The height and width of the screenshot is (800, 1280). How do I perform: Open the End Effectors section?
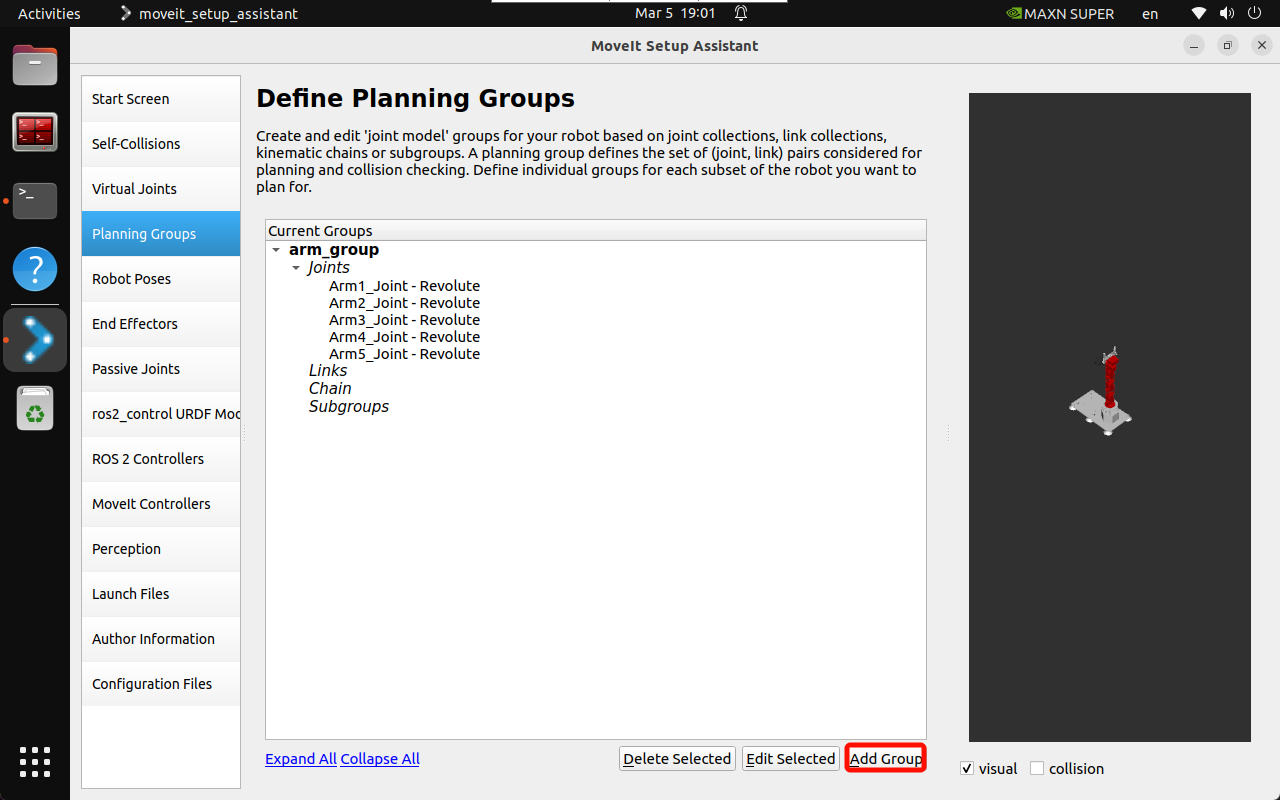tap(161, 324)
